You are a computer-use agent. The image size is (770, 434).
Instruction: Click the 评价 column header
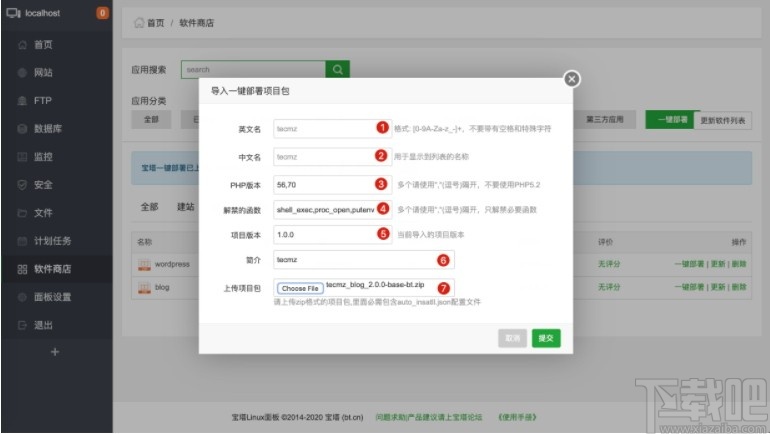[x=605, y=242]
